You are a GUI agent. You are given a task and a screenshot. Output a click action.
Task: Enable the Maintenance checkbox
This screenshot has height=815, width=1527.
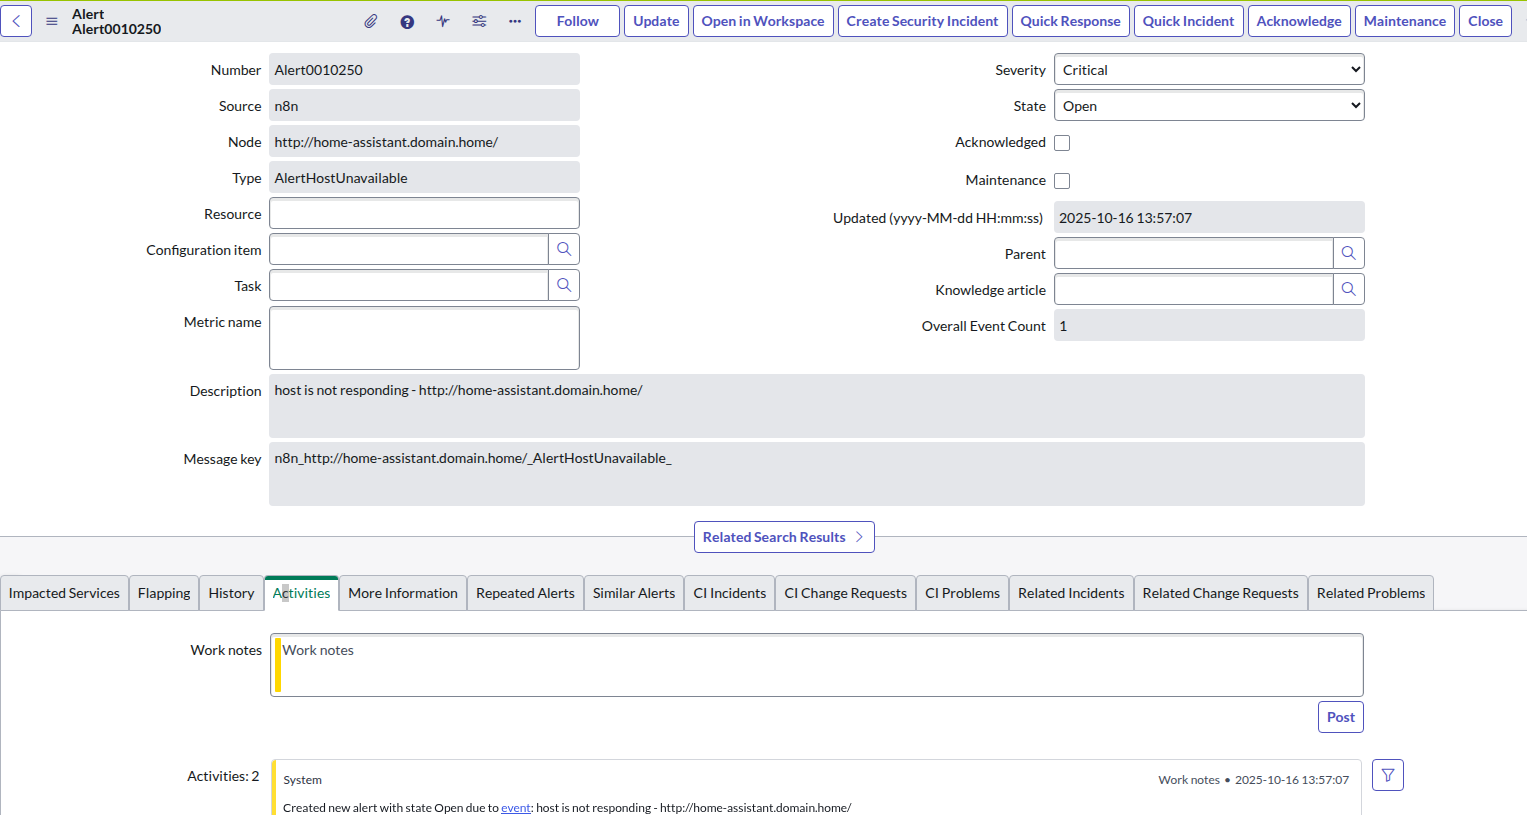pyautogui.click(x=1062, y=181)
